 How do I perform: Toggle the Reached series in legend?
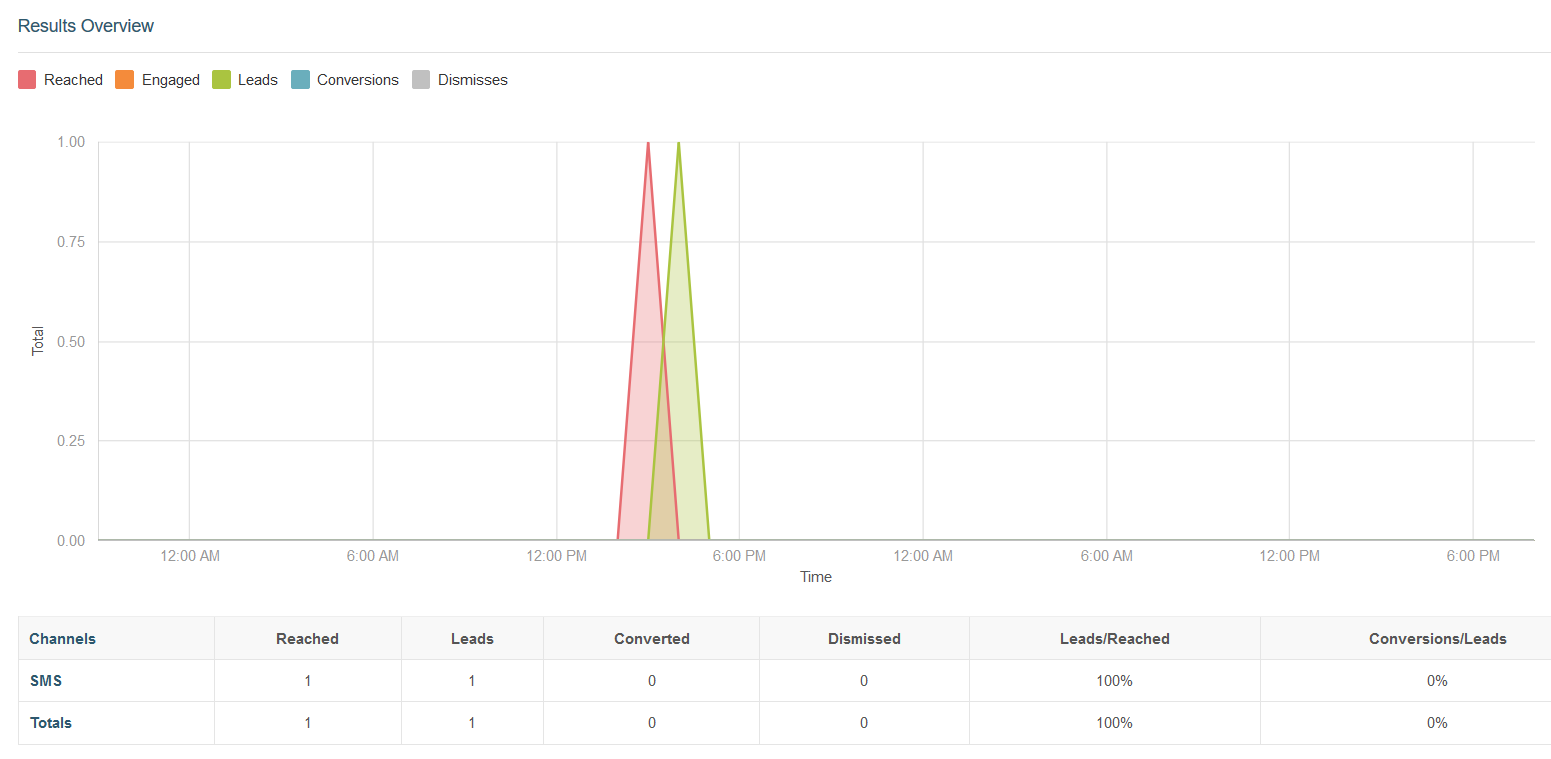click(61, 80)
